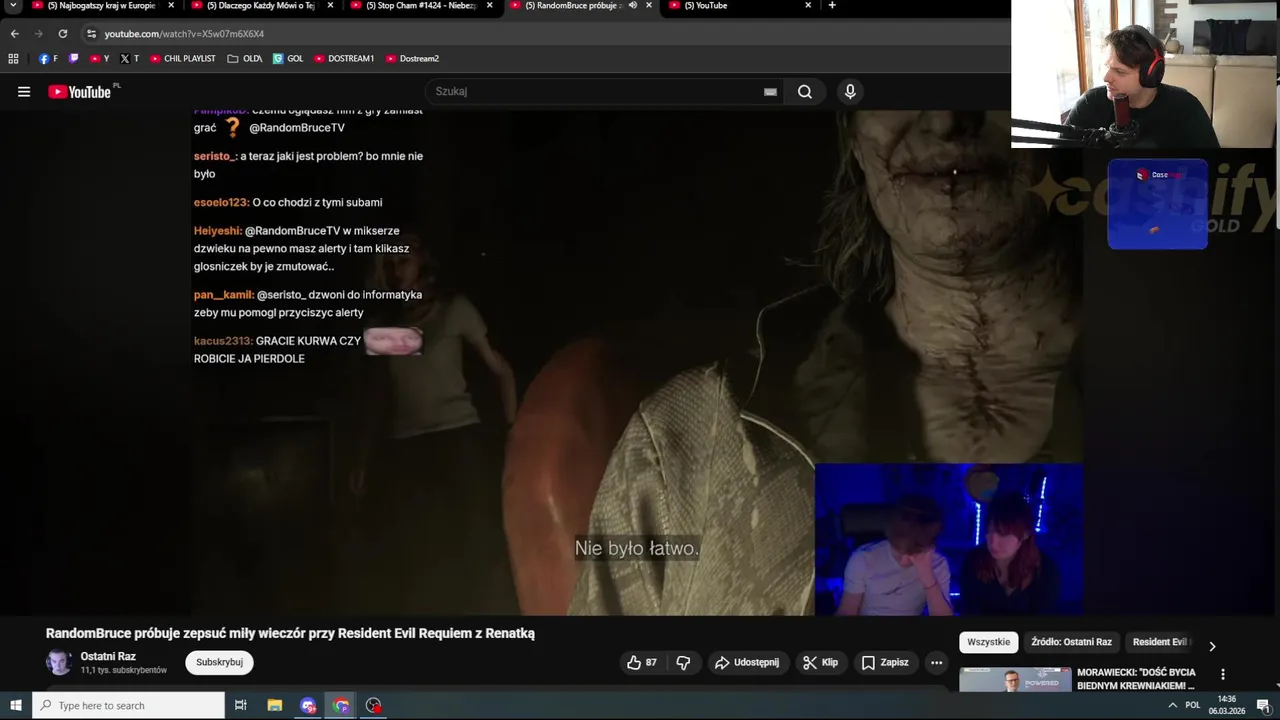
Task: Open the Facebook bookmark
Action: 48,59
